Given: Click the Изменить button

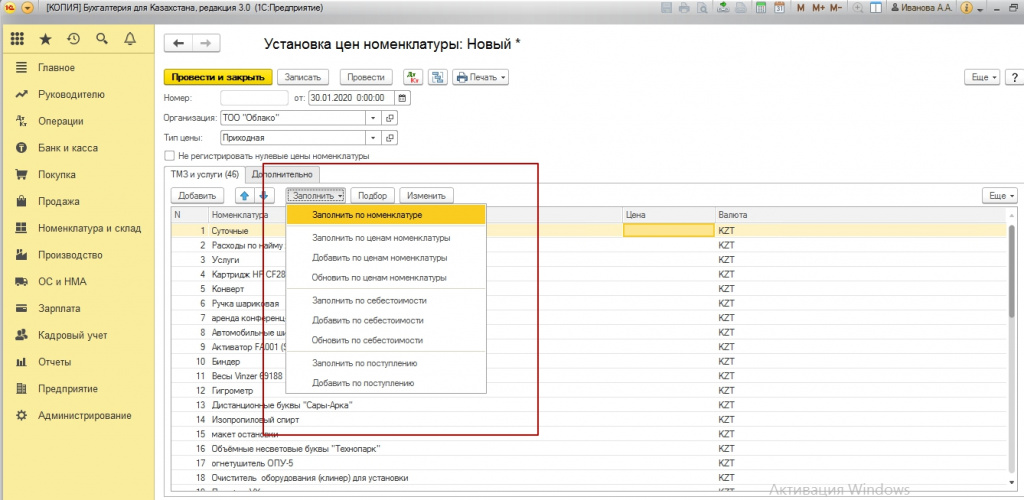Looking at the screenshot, I should 426,195.
